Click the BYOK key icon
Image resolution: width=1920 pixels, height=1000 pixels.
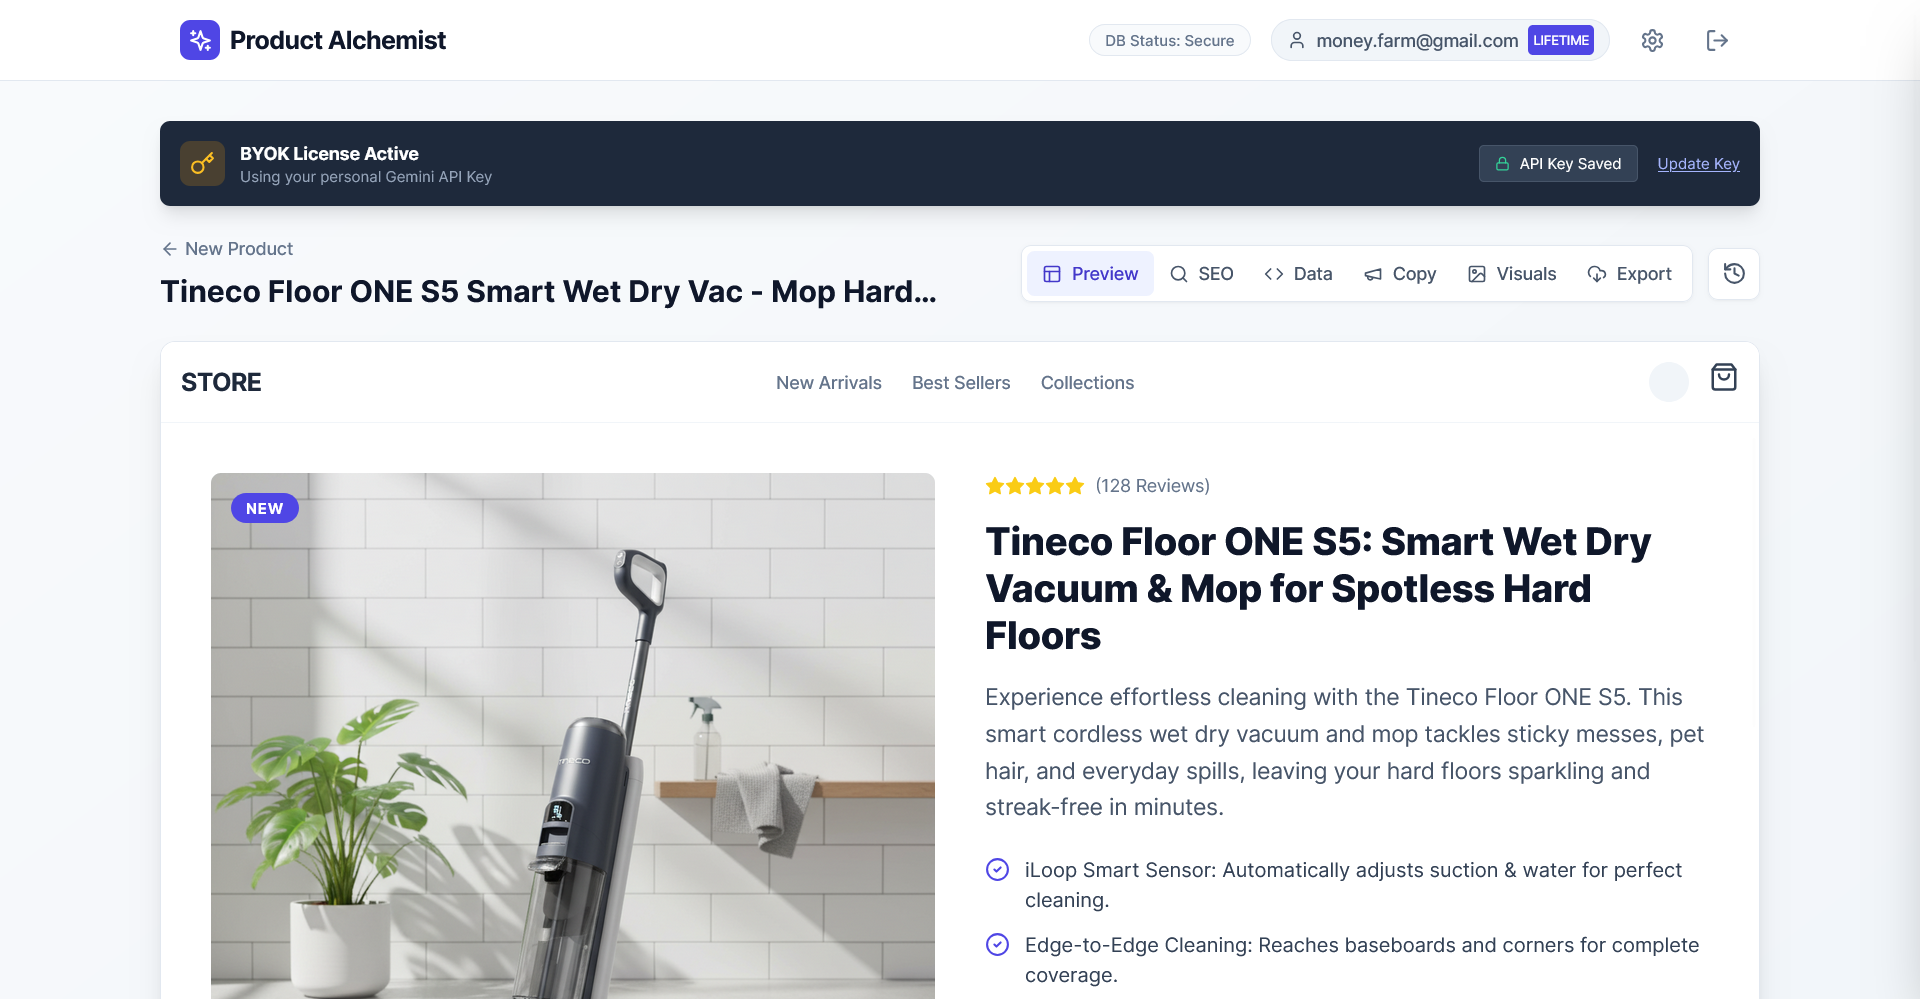(x=202, y=164)
